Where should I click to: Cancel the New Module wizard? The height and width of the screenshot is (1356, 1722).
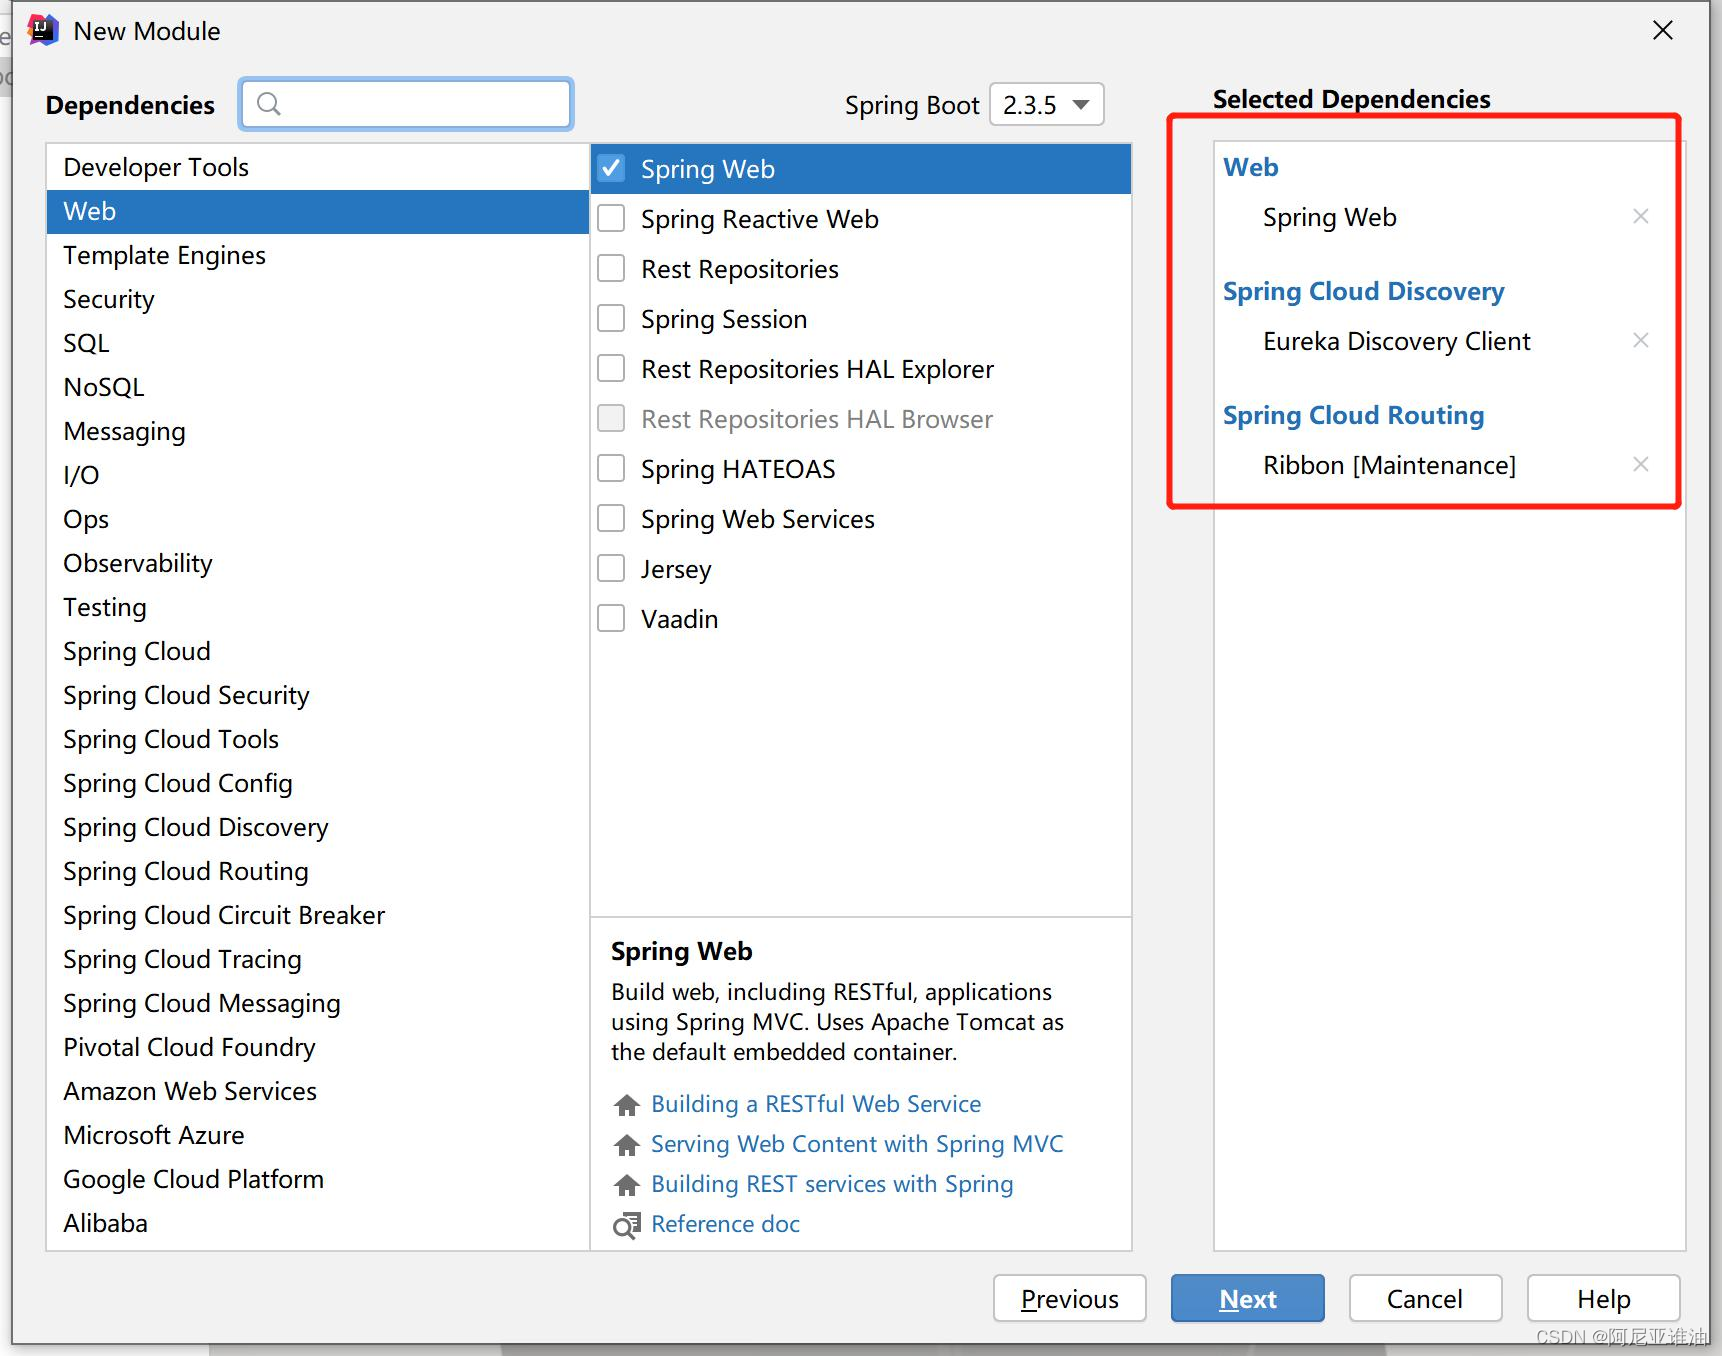pyautogui.click(x=1425, y=1298)
